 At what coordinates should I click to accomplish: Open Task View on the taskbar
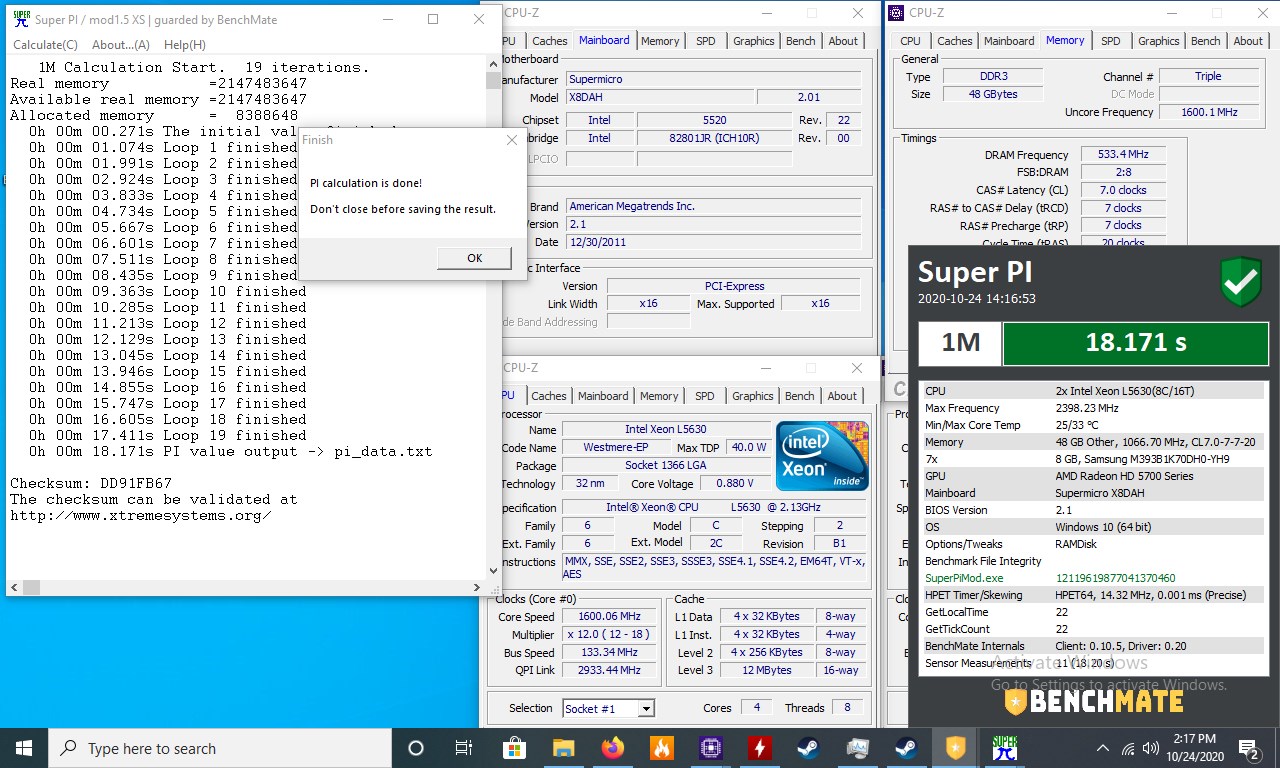click(x=464, y=748)
